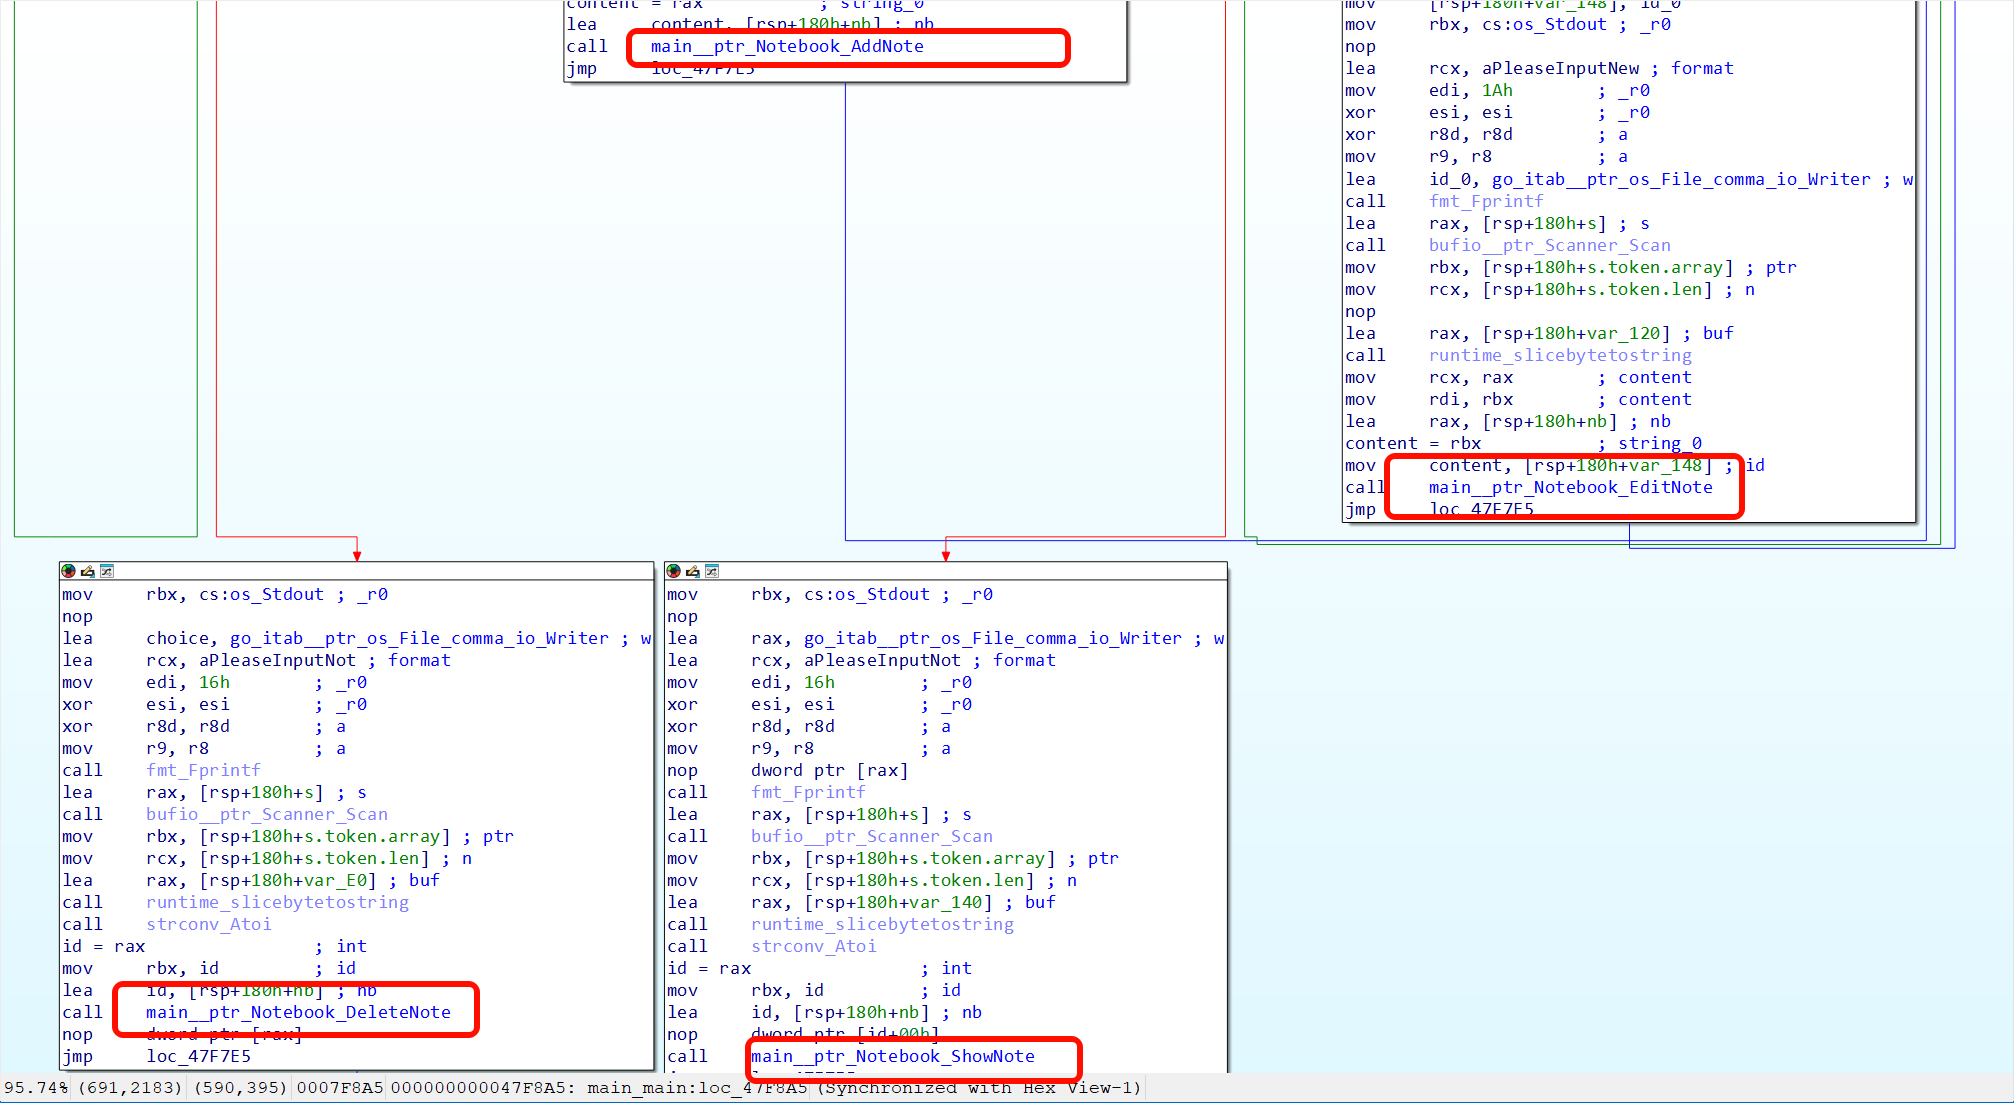The width and height of the screenshot is (2014, 1103).
Task: Click the node color wheel icon in the ShowNote block
Action: click(x=673, y=571)
